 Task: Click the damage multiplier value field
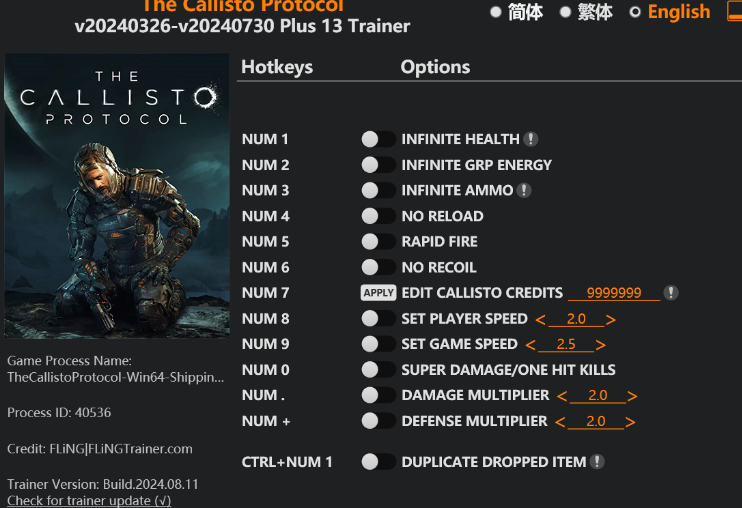(x=598, y=395)
